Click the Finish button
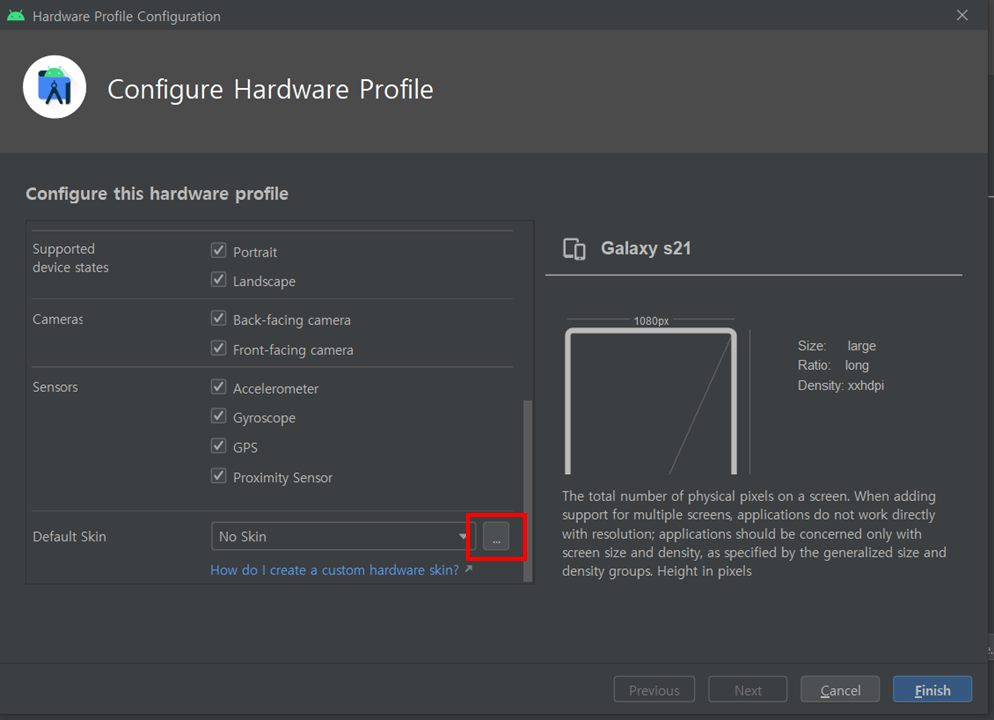Image resolution: width=994 pixels, height=720 pixels. tap(932, 690)
